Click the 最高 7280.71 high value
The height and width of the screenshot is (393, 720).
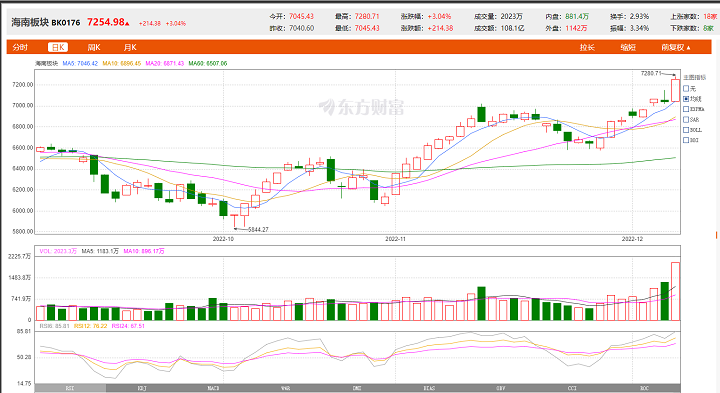click(x=367, y=16)
